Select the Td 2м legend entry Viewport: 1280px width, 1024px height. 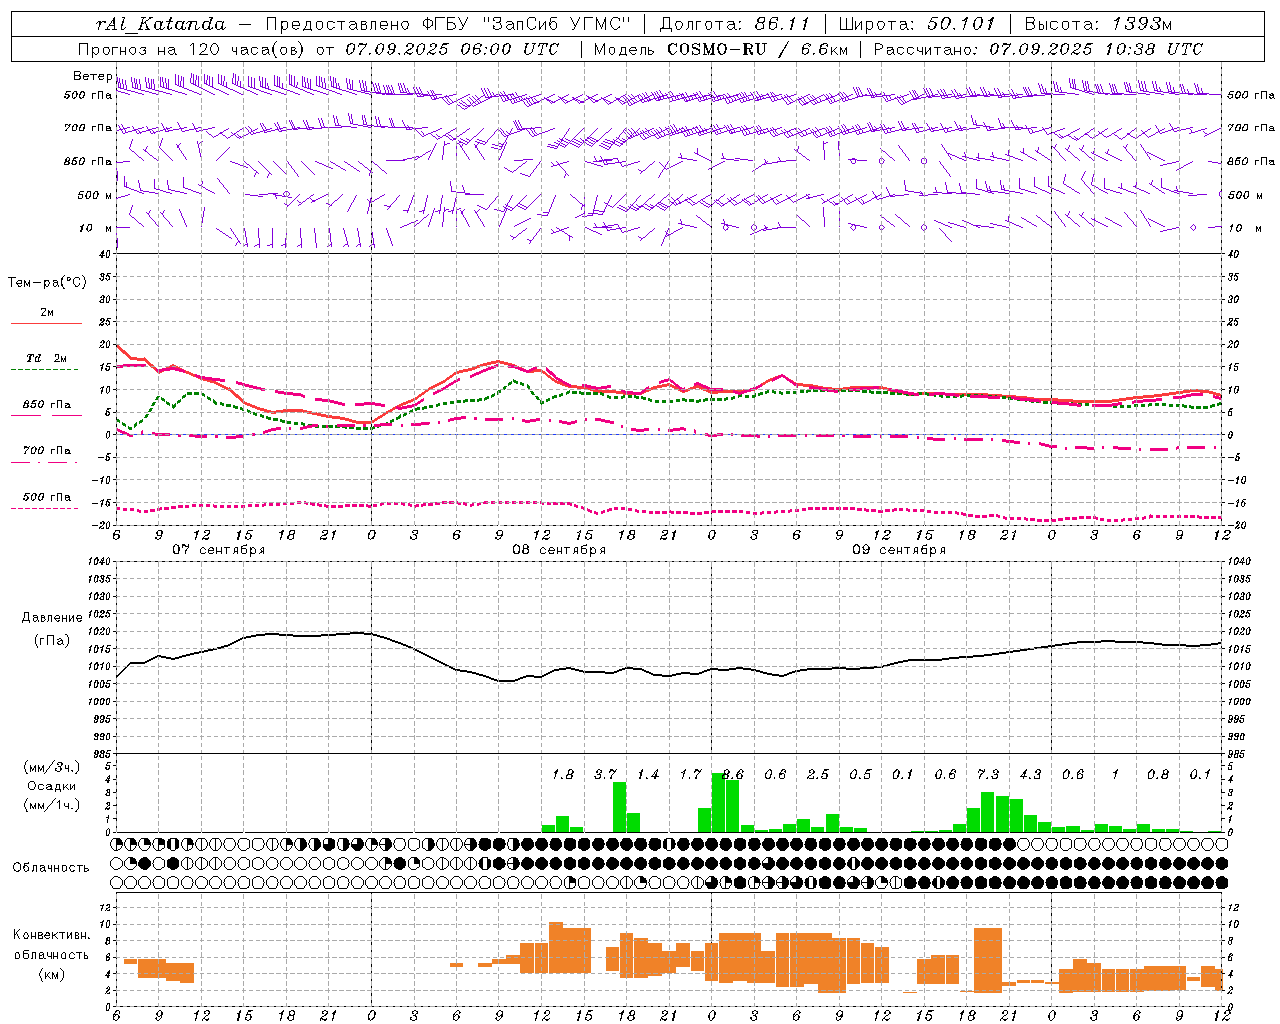coord(46,358)
